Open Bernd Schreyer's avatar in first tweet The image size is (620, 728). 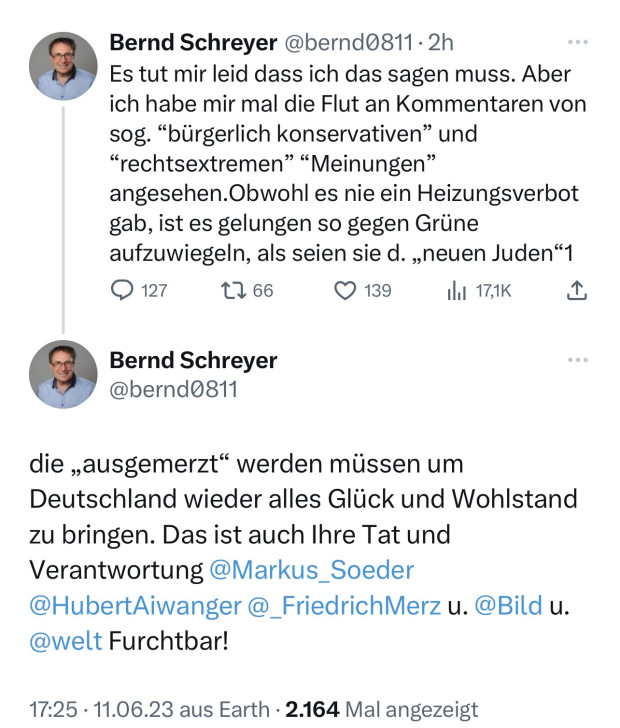63,66
